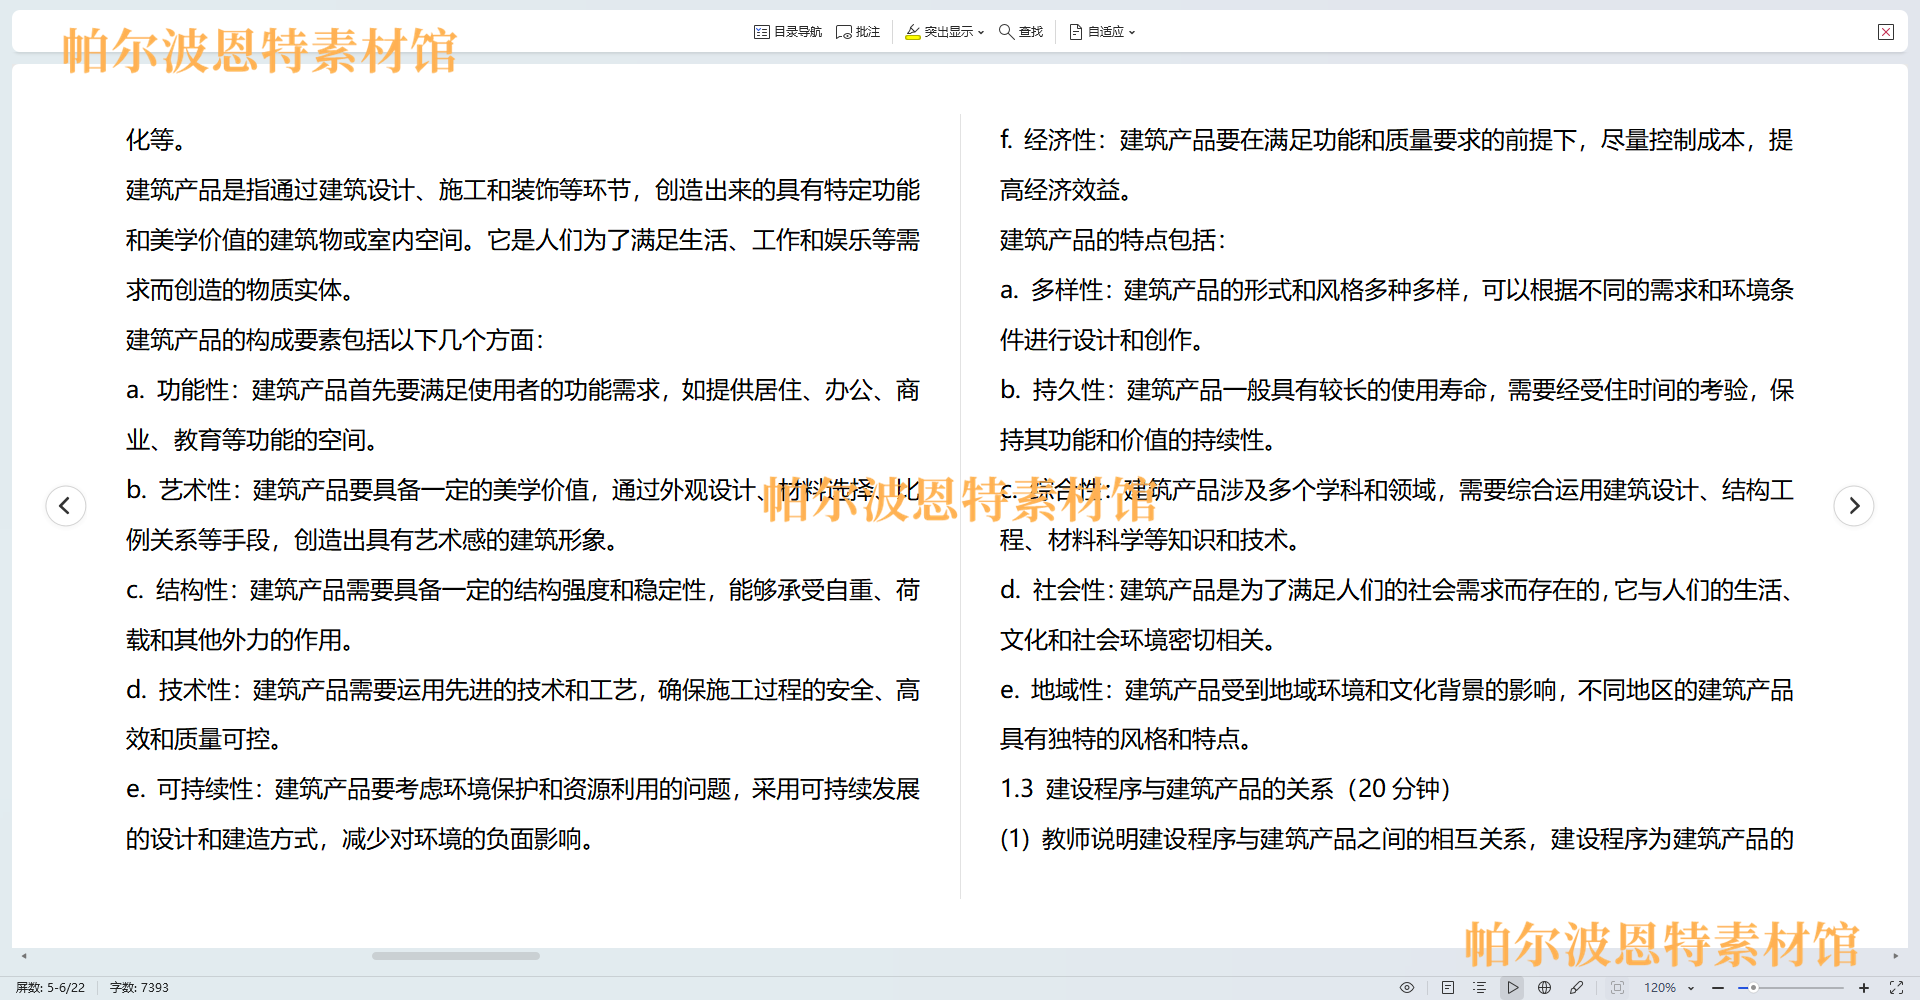
Task: Click the horizontal scrollbar thumb
Action: (456, 956)
